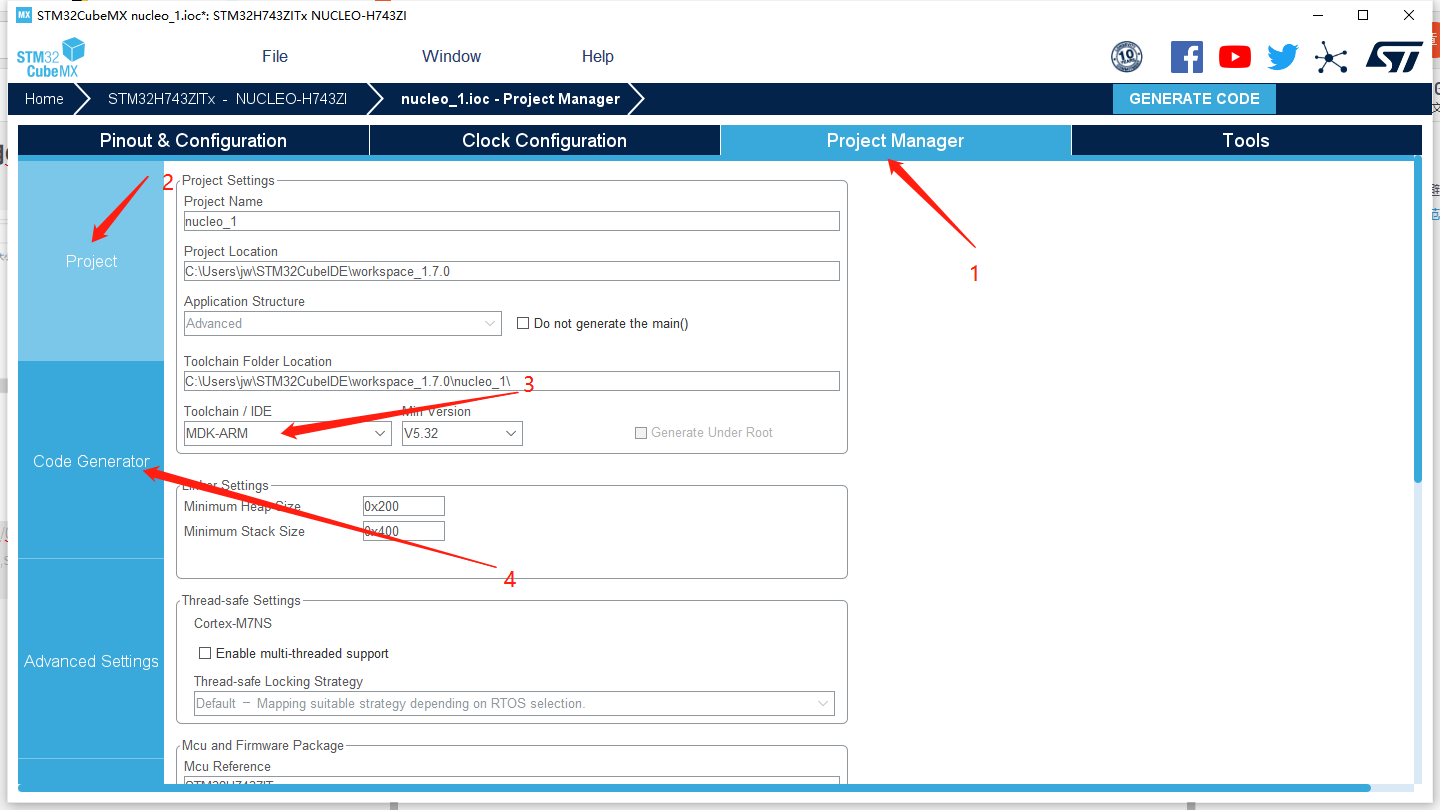This screenshot has width=1440, height=810.
Task: Enable multi-threaded support checkbox
Action: click(x=205, y=653)
